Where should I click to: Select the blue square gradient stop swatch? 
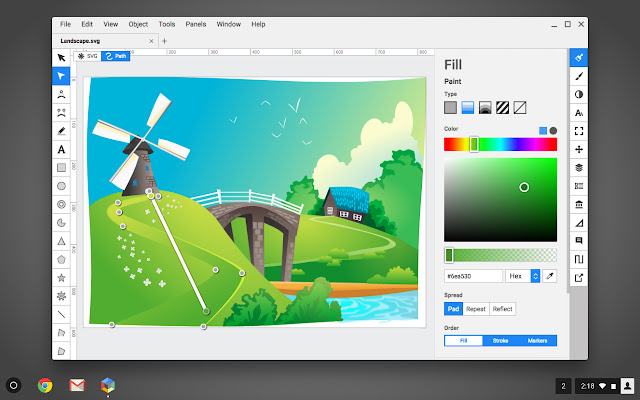pos(543,131)
